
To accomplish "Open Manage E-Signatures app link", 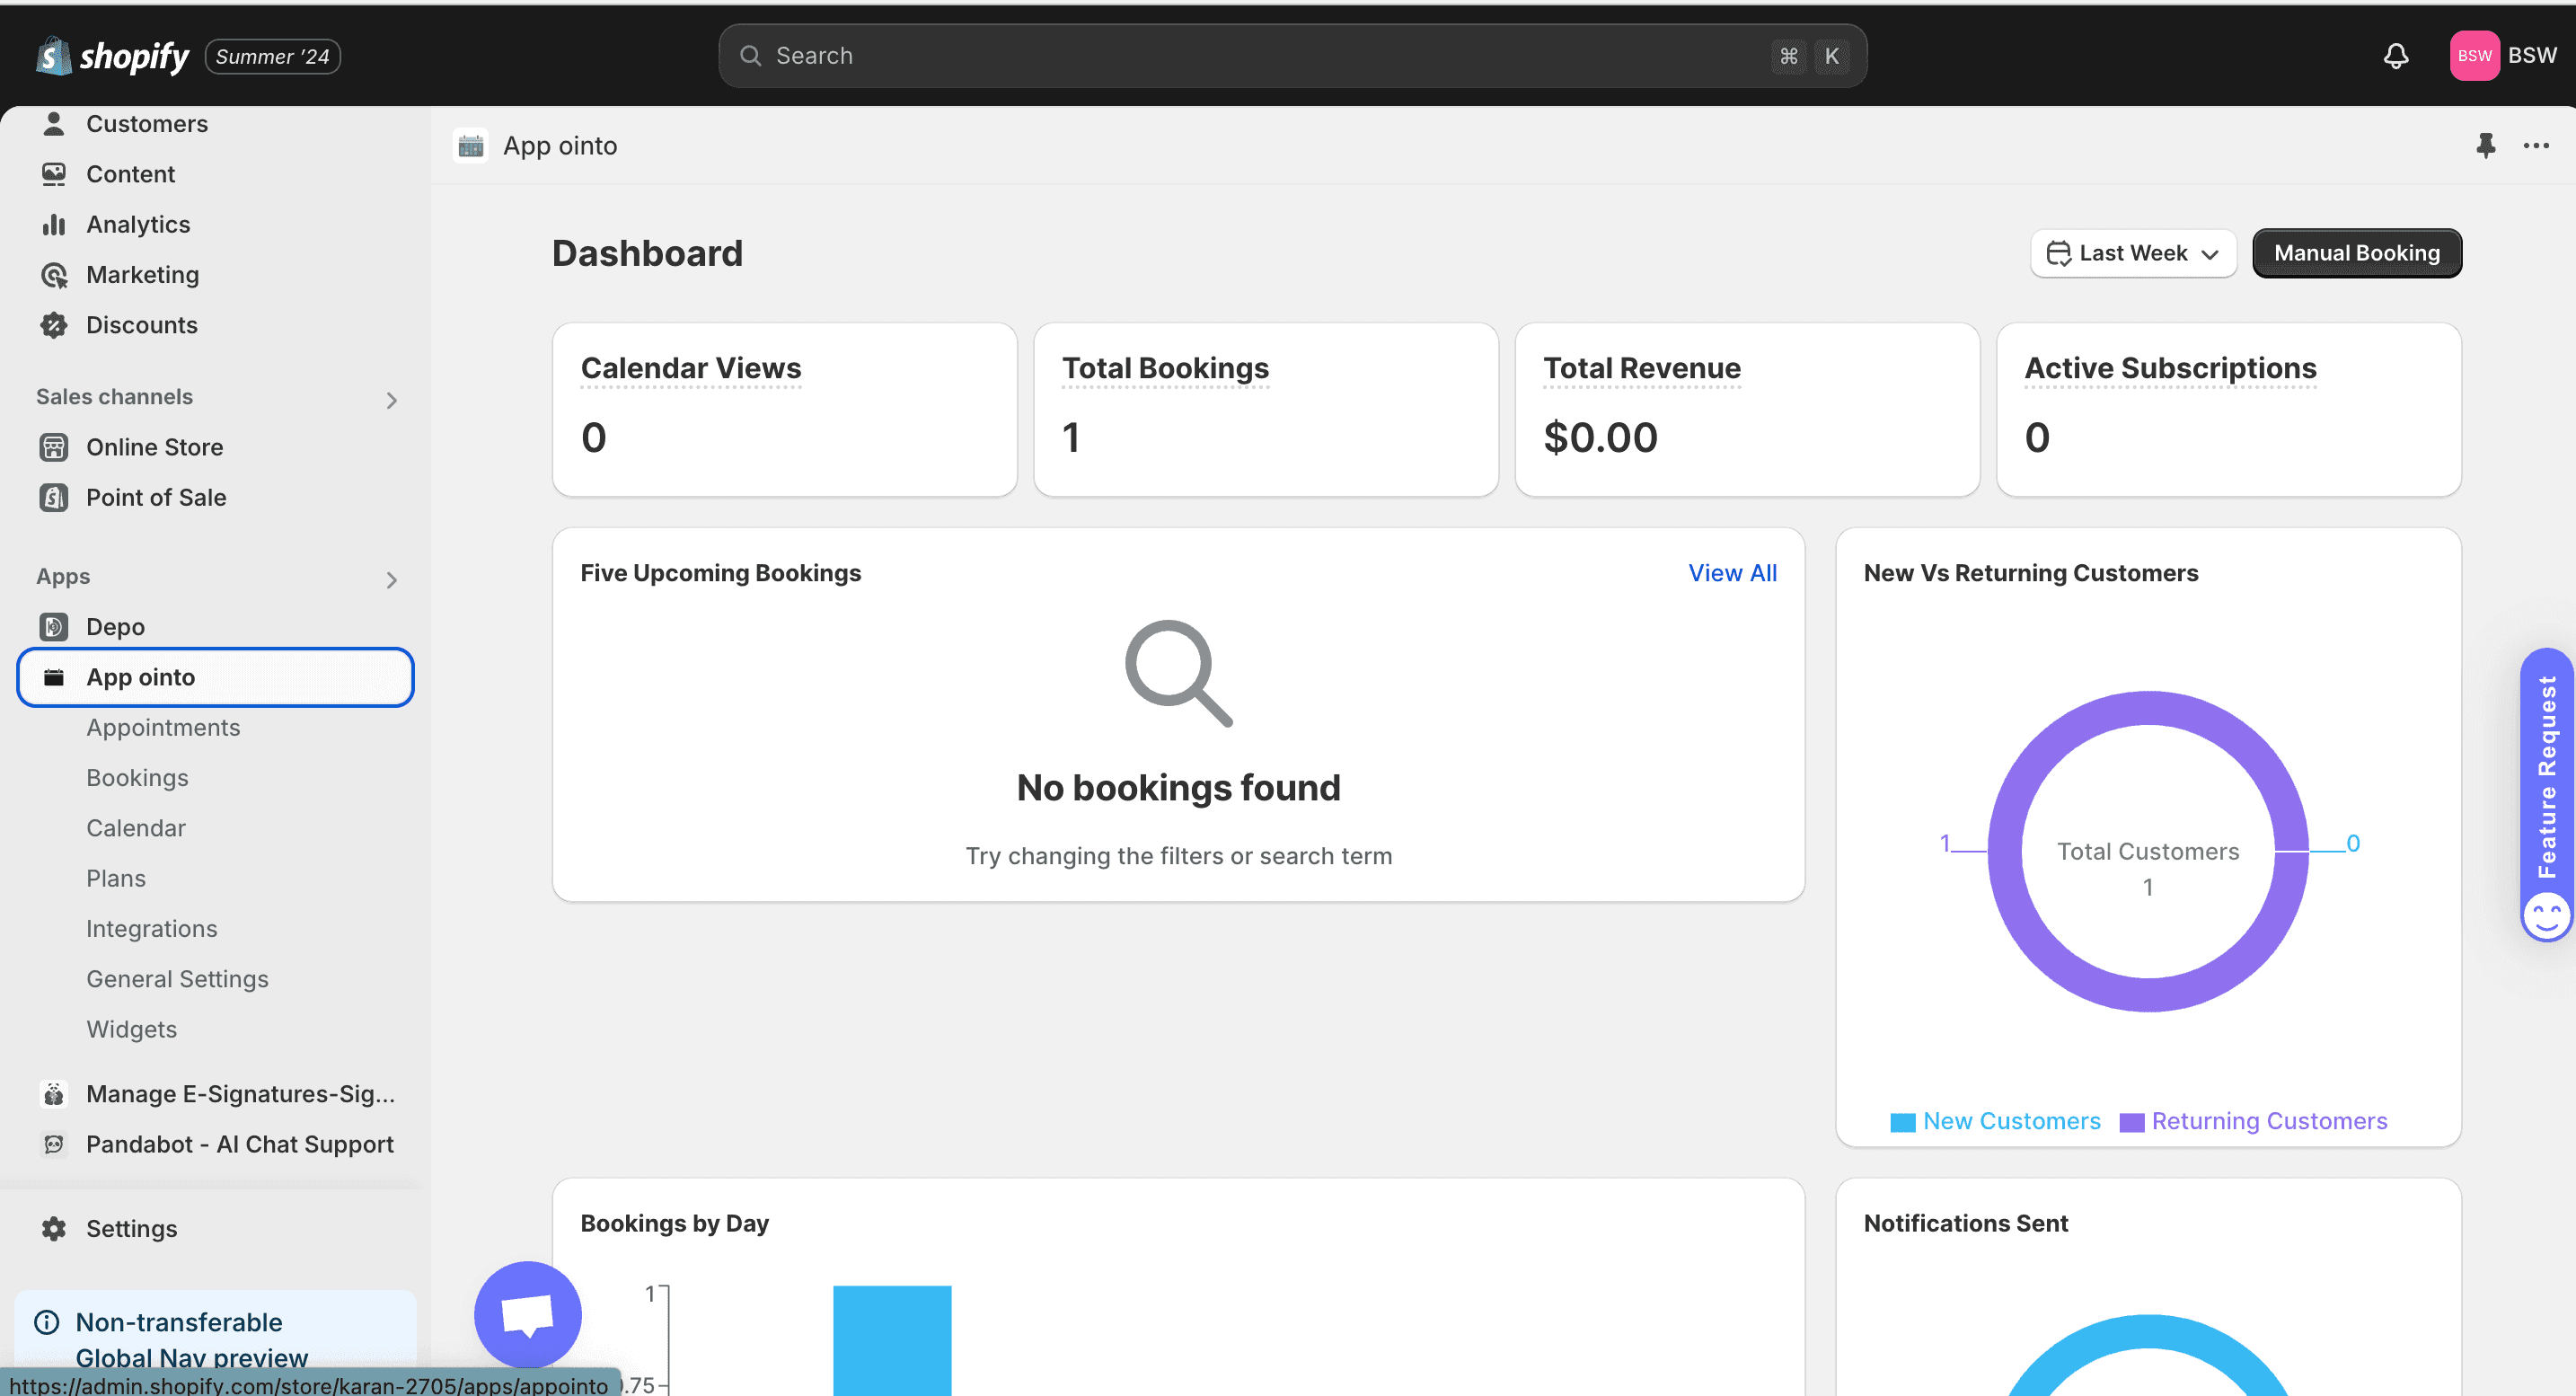I will tap(240, 1094).
